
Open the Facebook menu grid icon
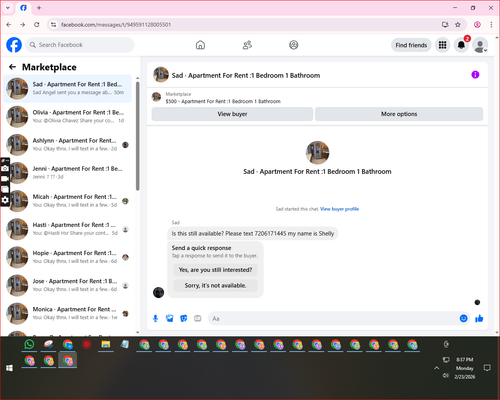coord(442,45)
